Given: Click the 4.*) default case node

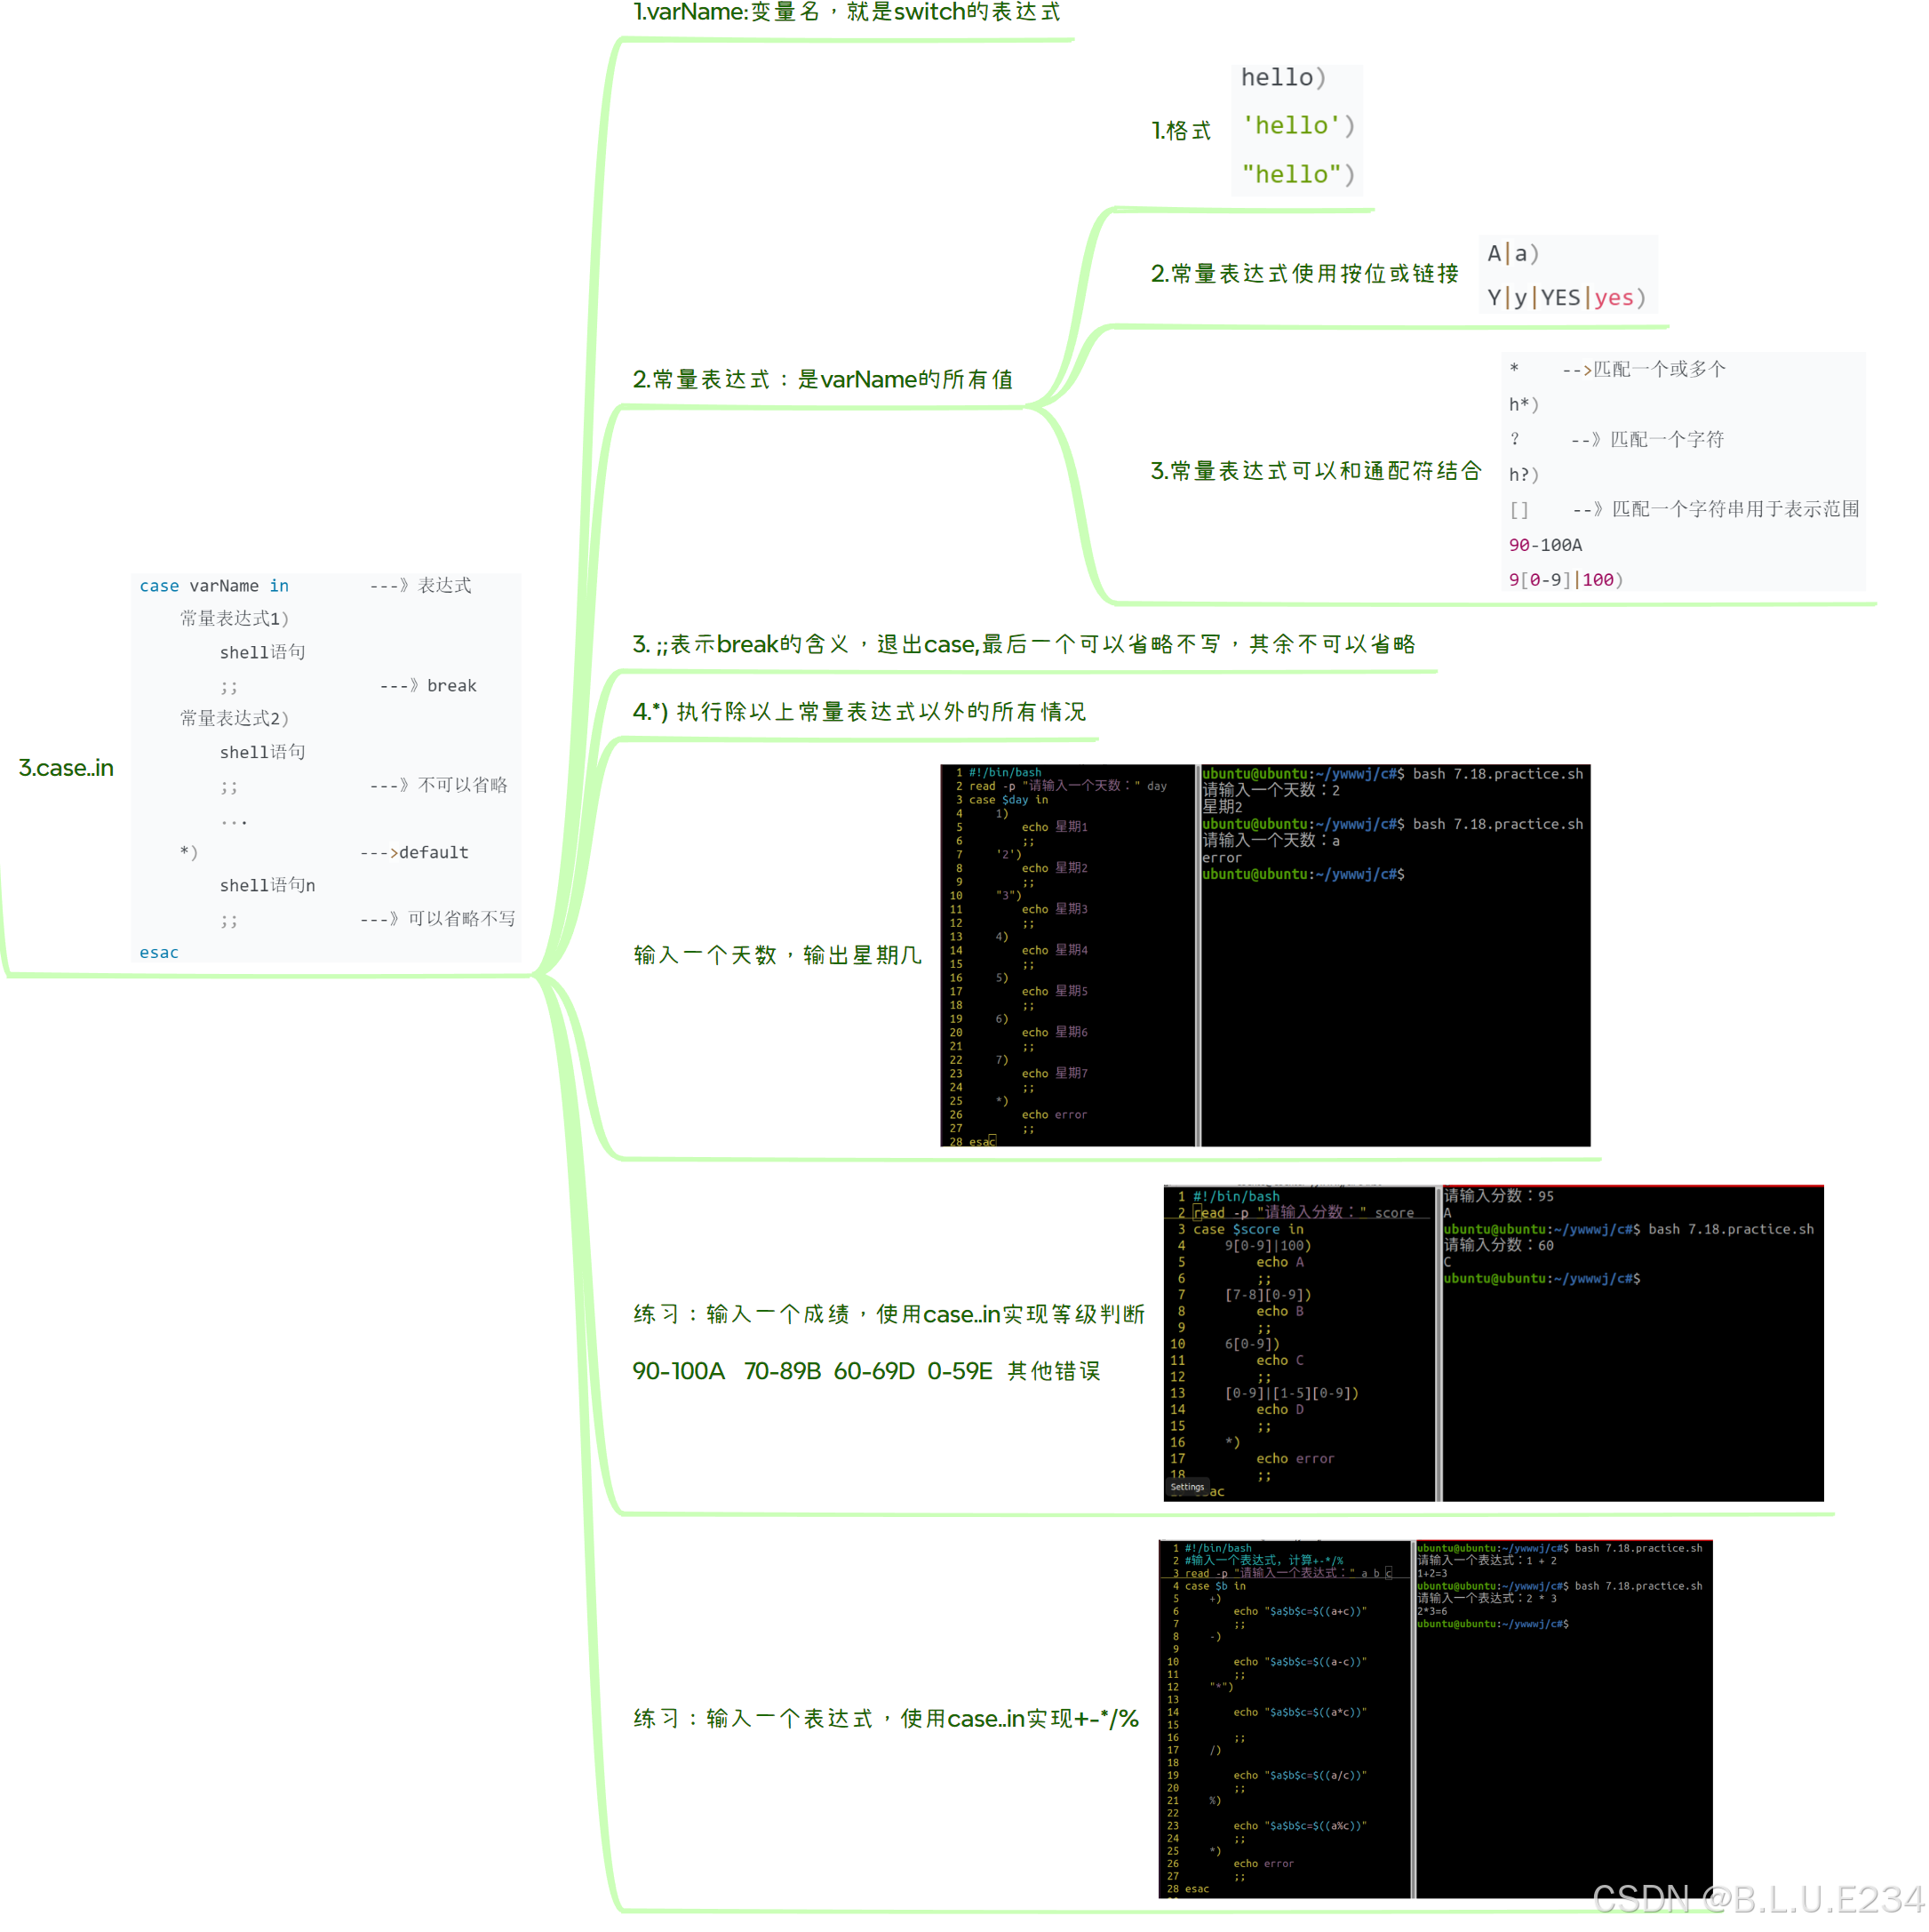Looking at the screenshot, I should point(858,712).
